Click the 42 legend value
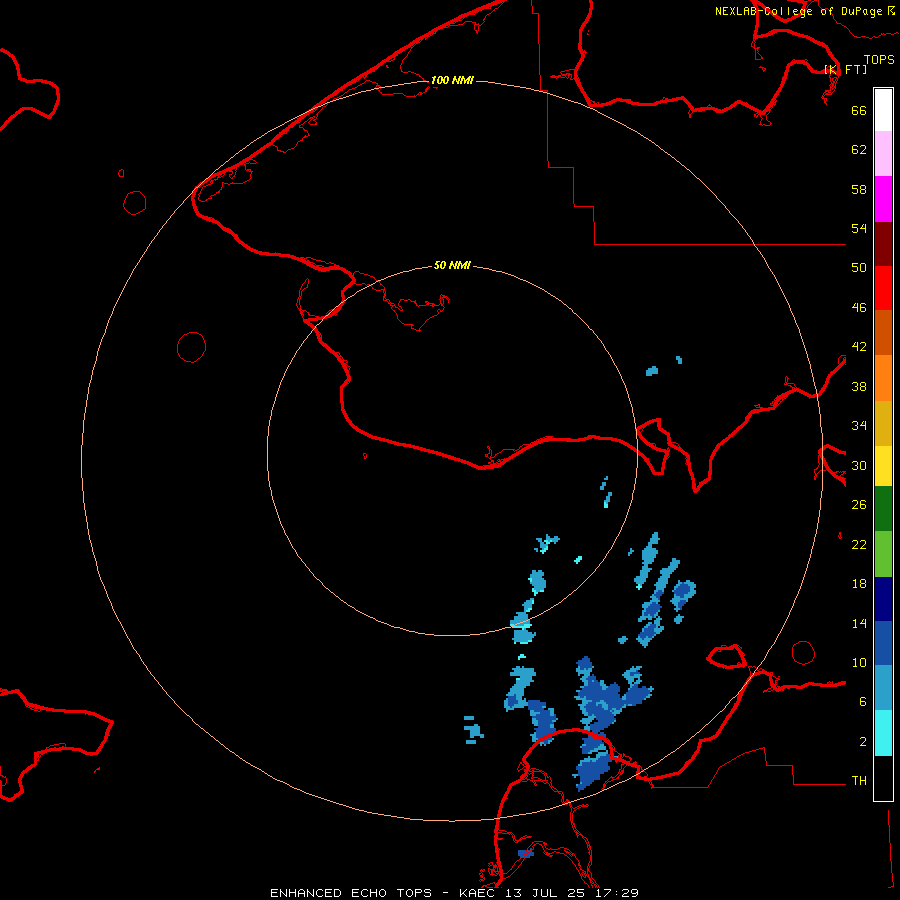Screen dimensions: 900x900 click(859, 347)
